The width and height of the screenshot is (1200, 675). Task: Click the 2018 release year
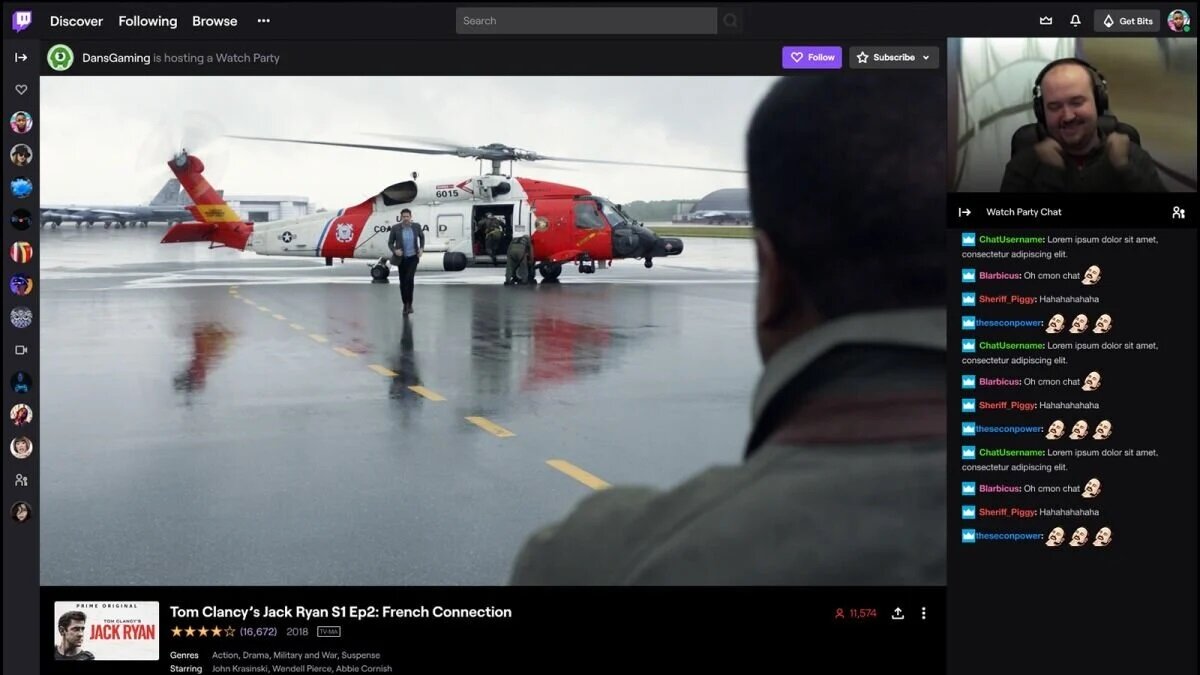tap(298, 632)
